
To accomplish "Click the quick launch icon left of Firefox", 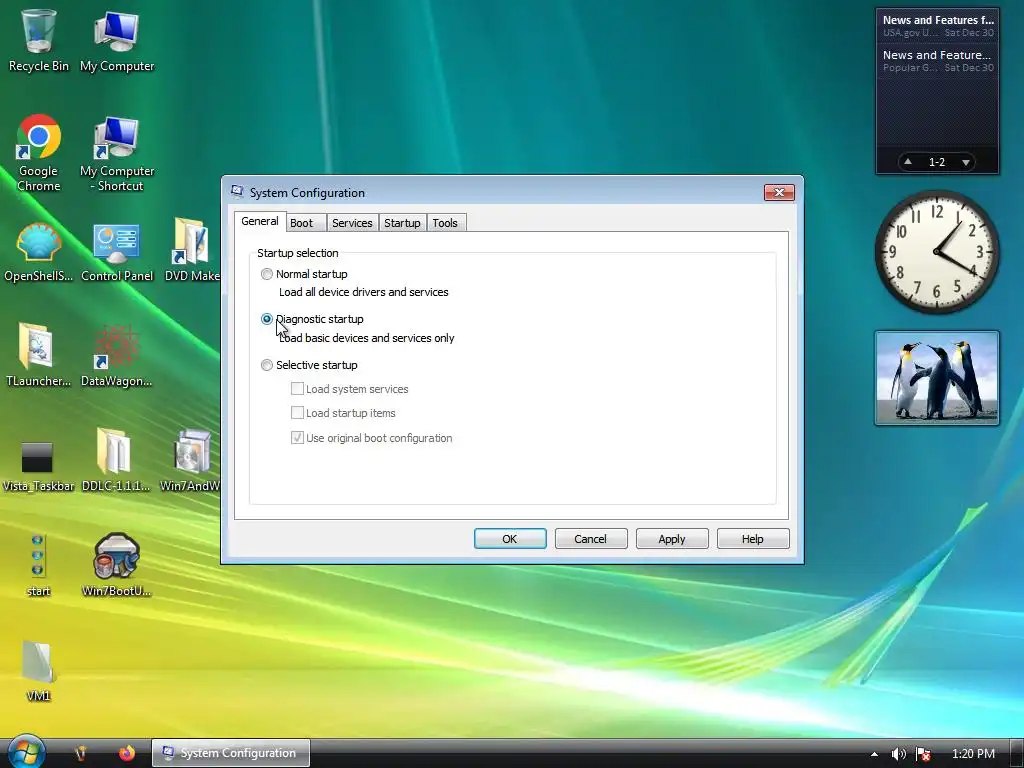I will point(81,753).
